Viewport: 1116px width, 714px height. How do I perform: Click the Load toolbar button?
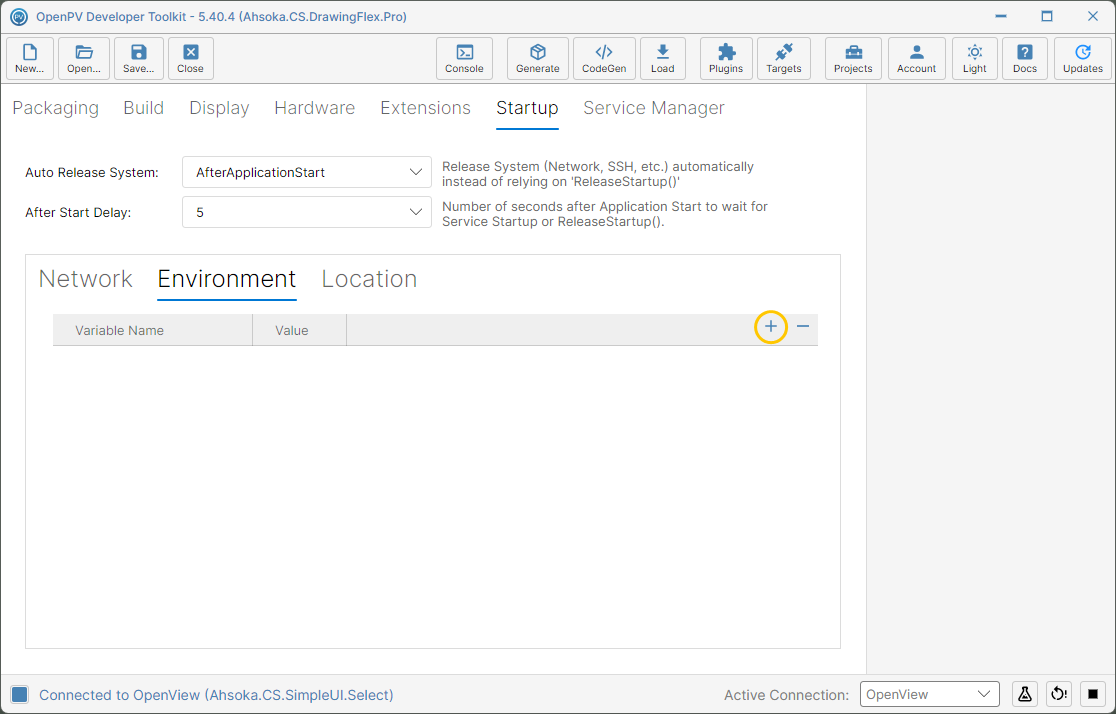[663, 58]
